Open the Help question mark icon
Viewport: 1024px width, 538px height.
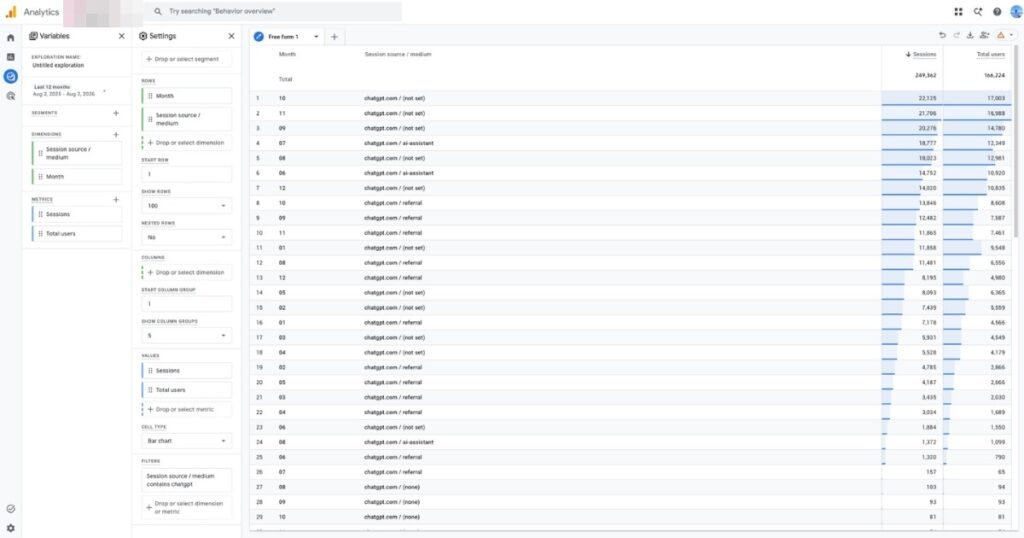click(997, 12)
